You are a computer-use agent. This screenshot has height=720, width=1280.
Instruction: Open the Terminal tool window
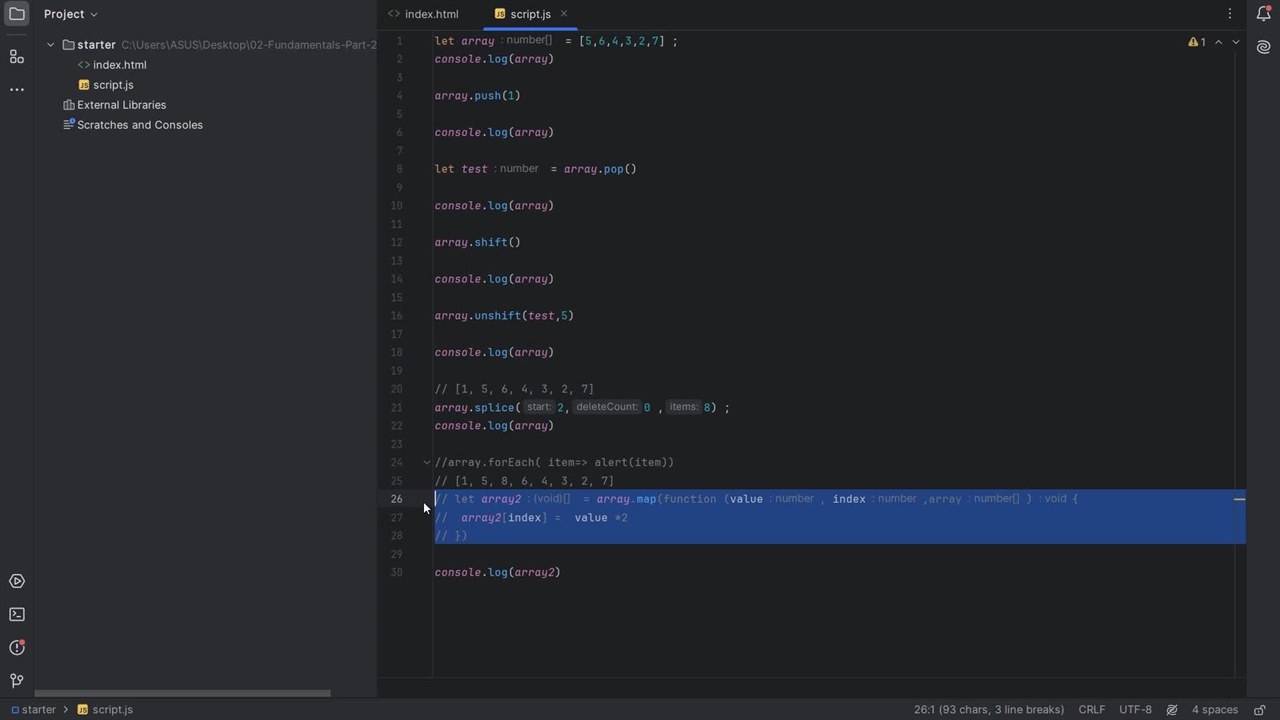coord(17,614)
